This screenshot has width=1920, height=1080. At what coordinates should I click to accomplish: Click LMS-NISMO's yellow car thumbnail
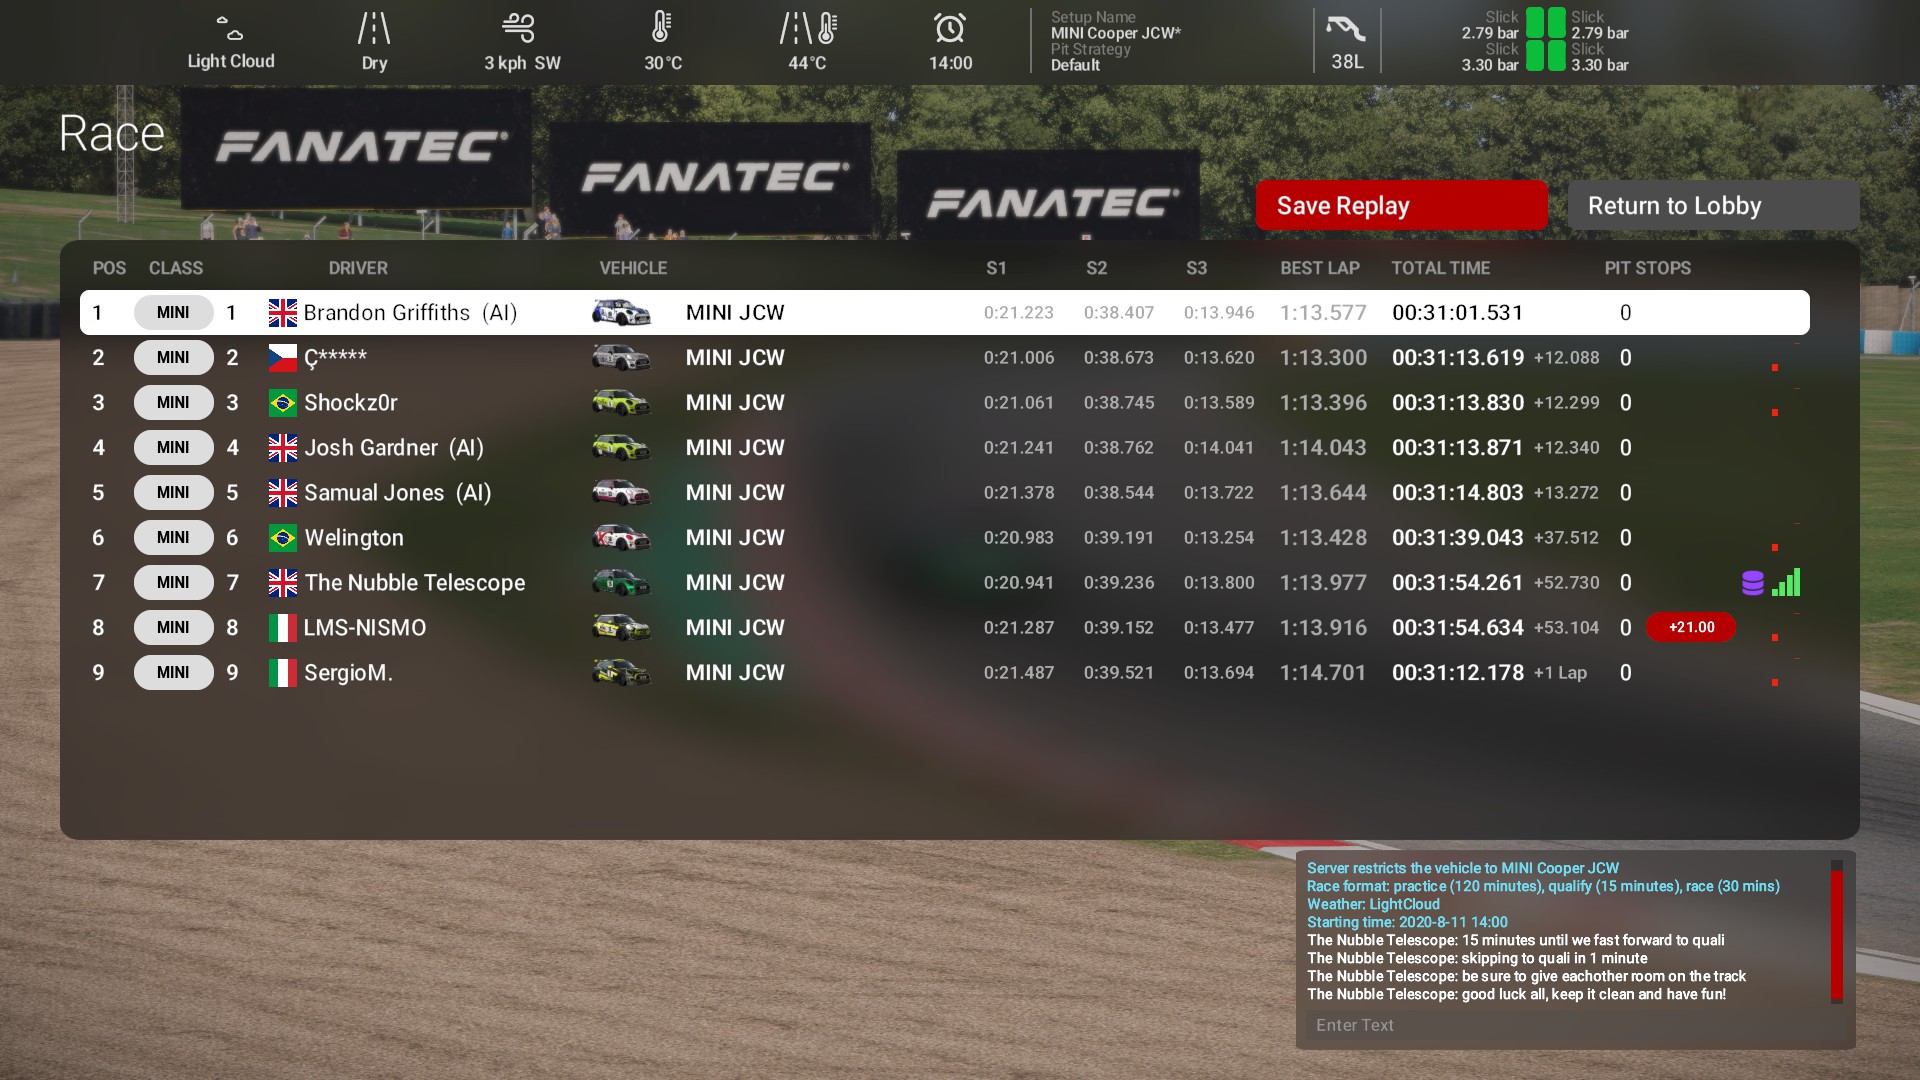(621, 628)
